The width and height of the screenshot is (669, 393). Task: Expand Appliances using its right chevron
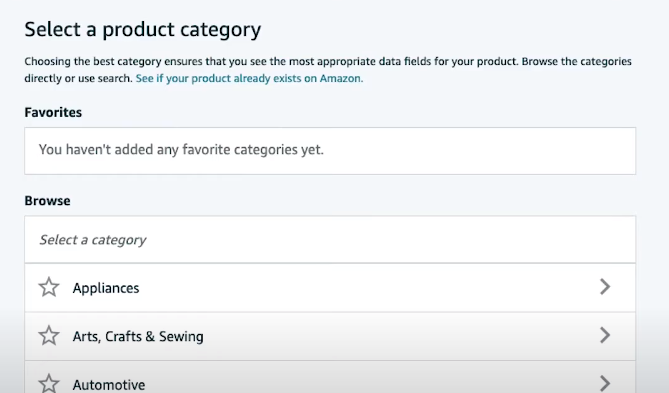[605, 287]
